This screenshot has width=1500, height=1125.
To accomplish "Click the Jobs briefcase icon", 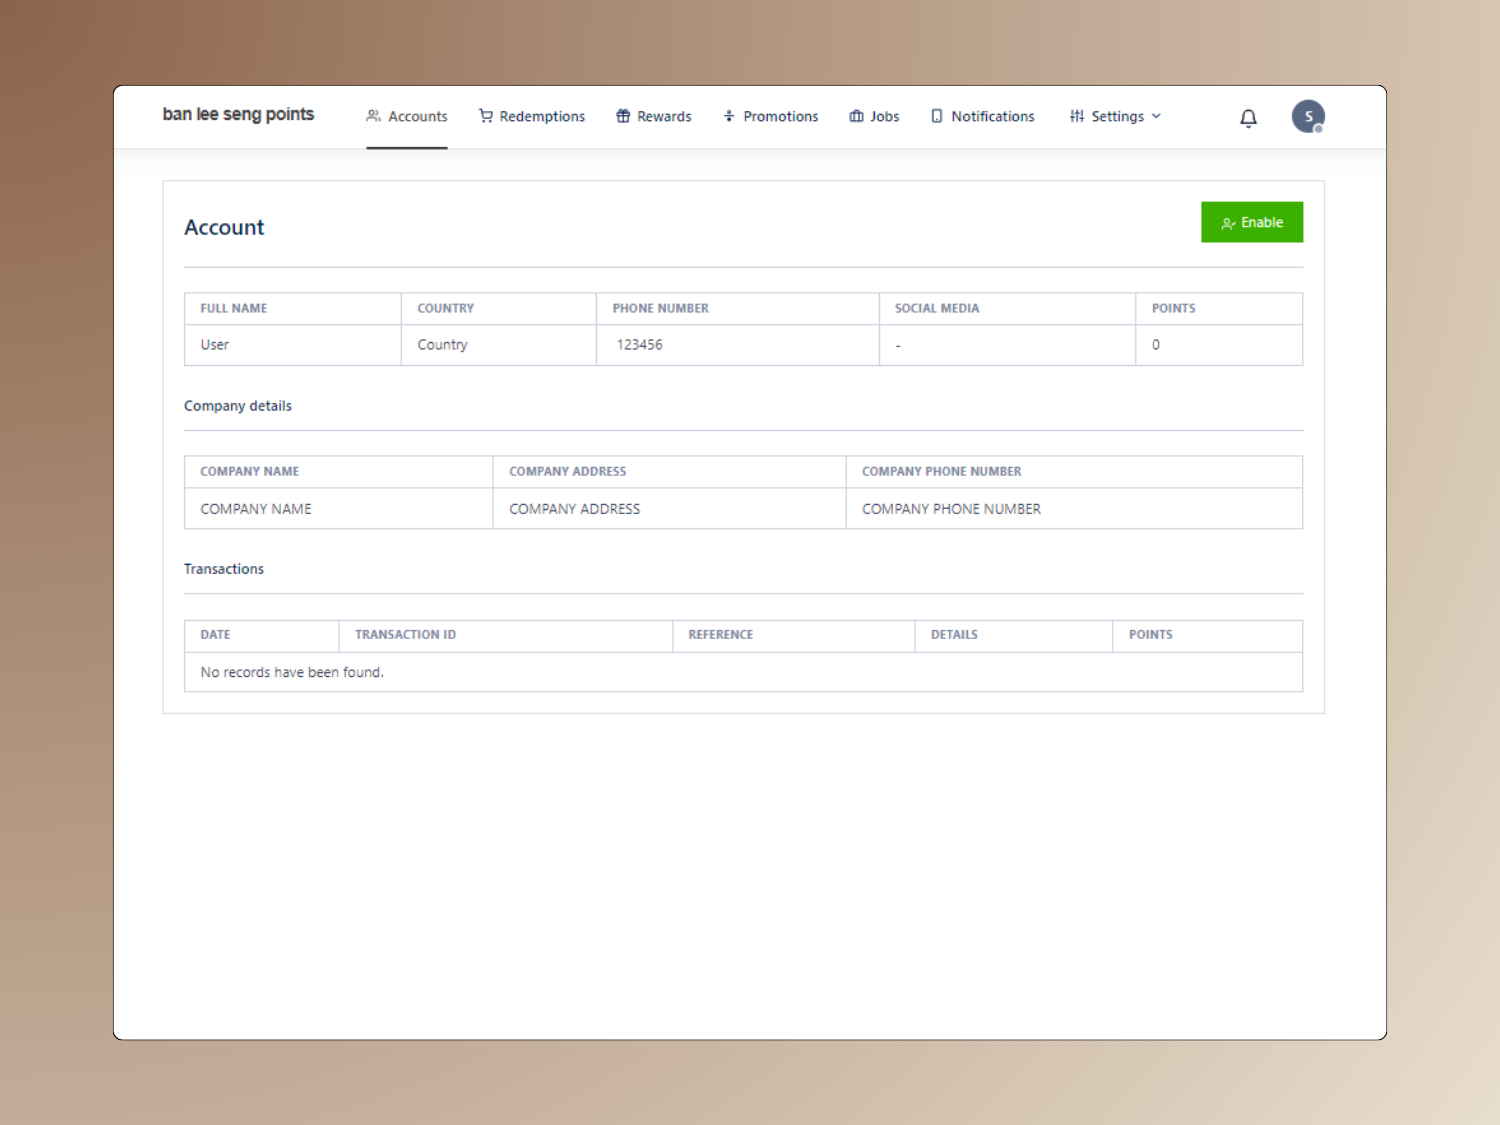I will click(856, 116).
